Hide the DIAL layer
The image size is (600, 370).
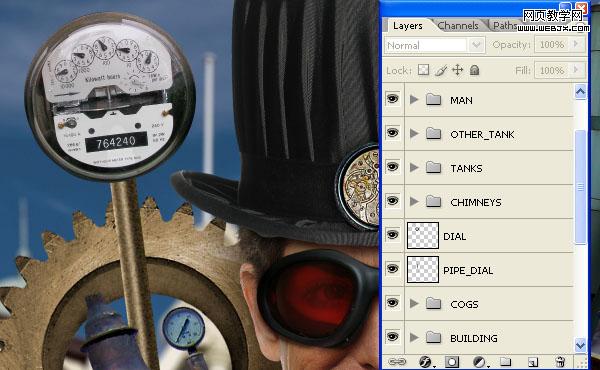[x=393, y=235]
